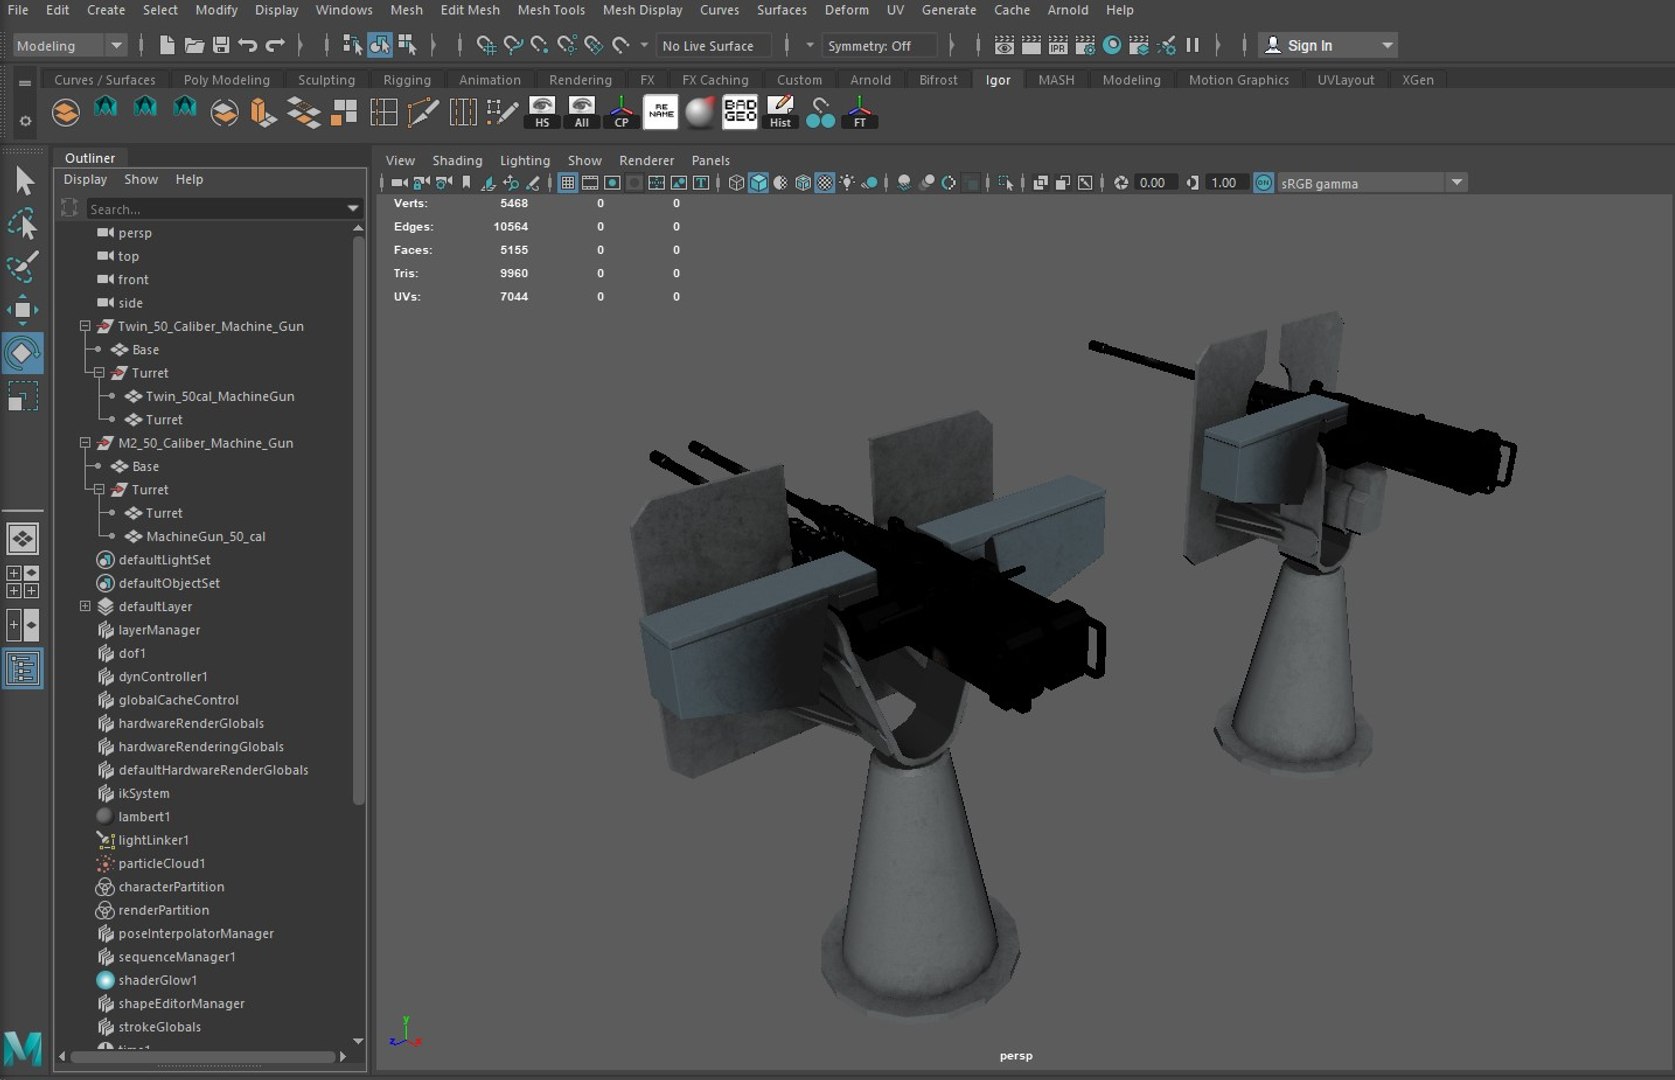Activate the Scale tool in the toolbox
This screenshot has height=1080, width=1675.
click(x=23, y=397)
